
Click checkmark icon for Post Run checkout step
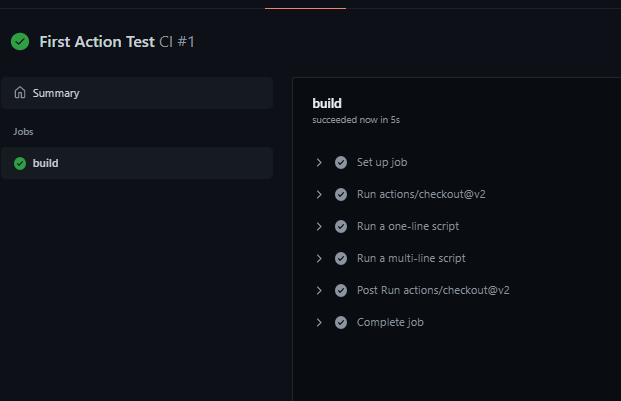[x=341, y=291]
